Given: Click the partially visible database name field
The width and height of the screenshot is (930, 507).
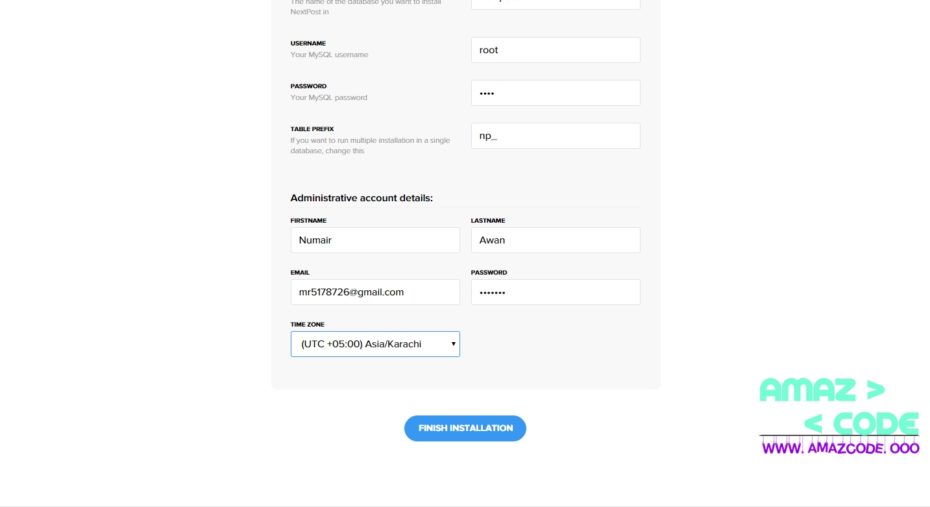Looking at the screenshot, I should point(556,4).
